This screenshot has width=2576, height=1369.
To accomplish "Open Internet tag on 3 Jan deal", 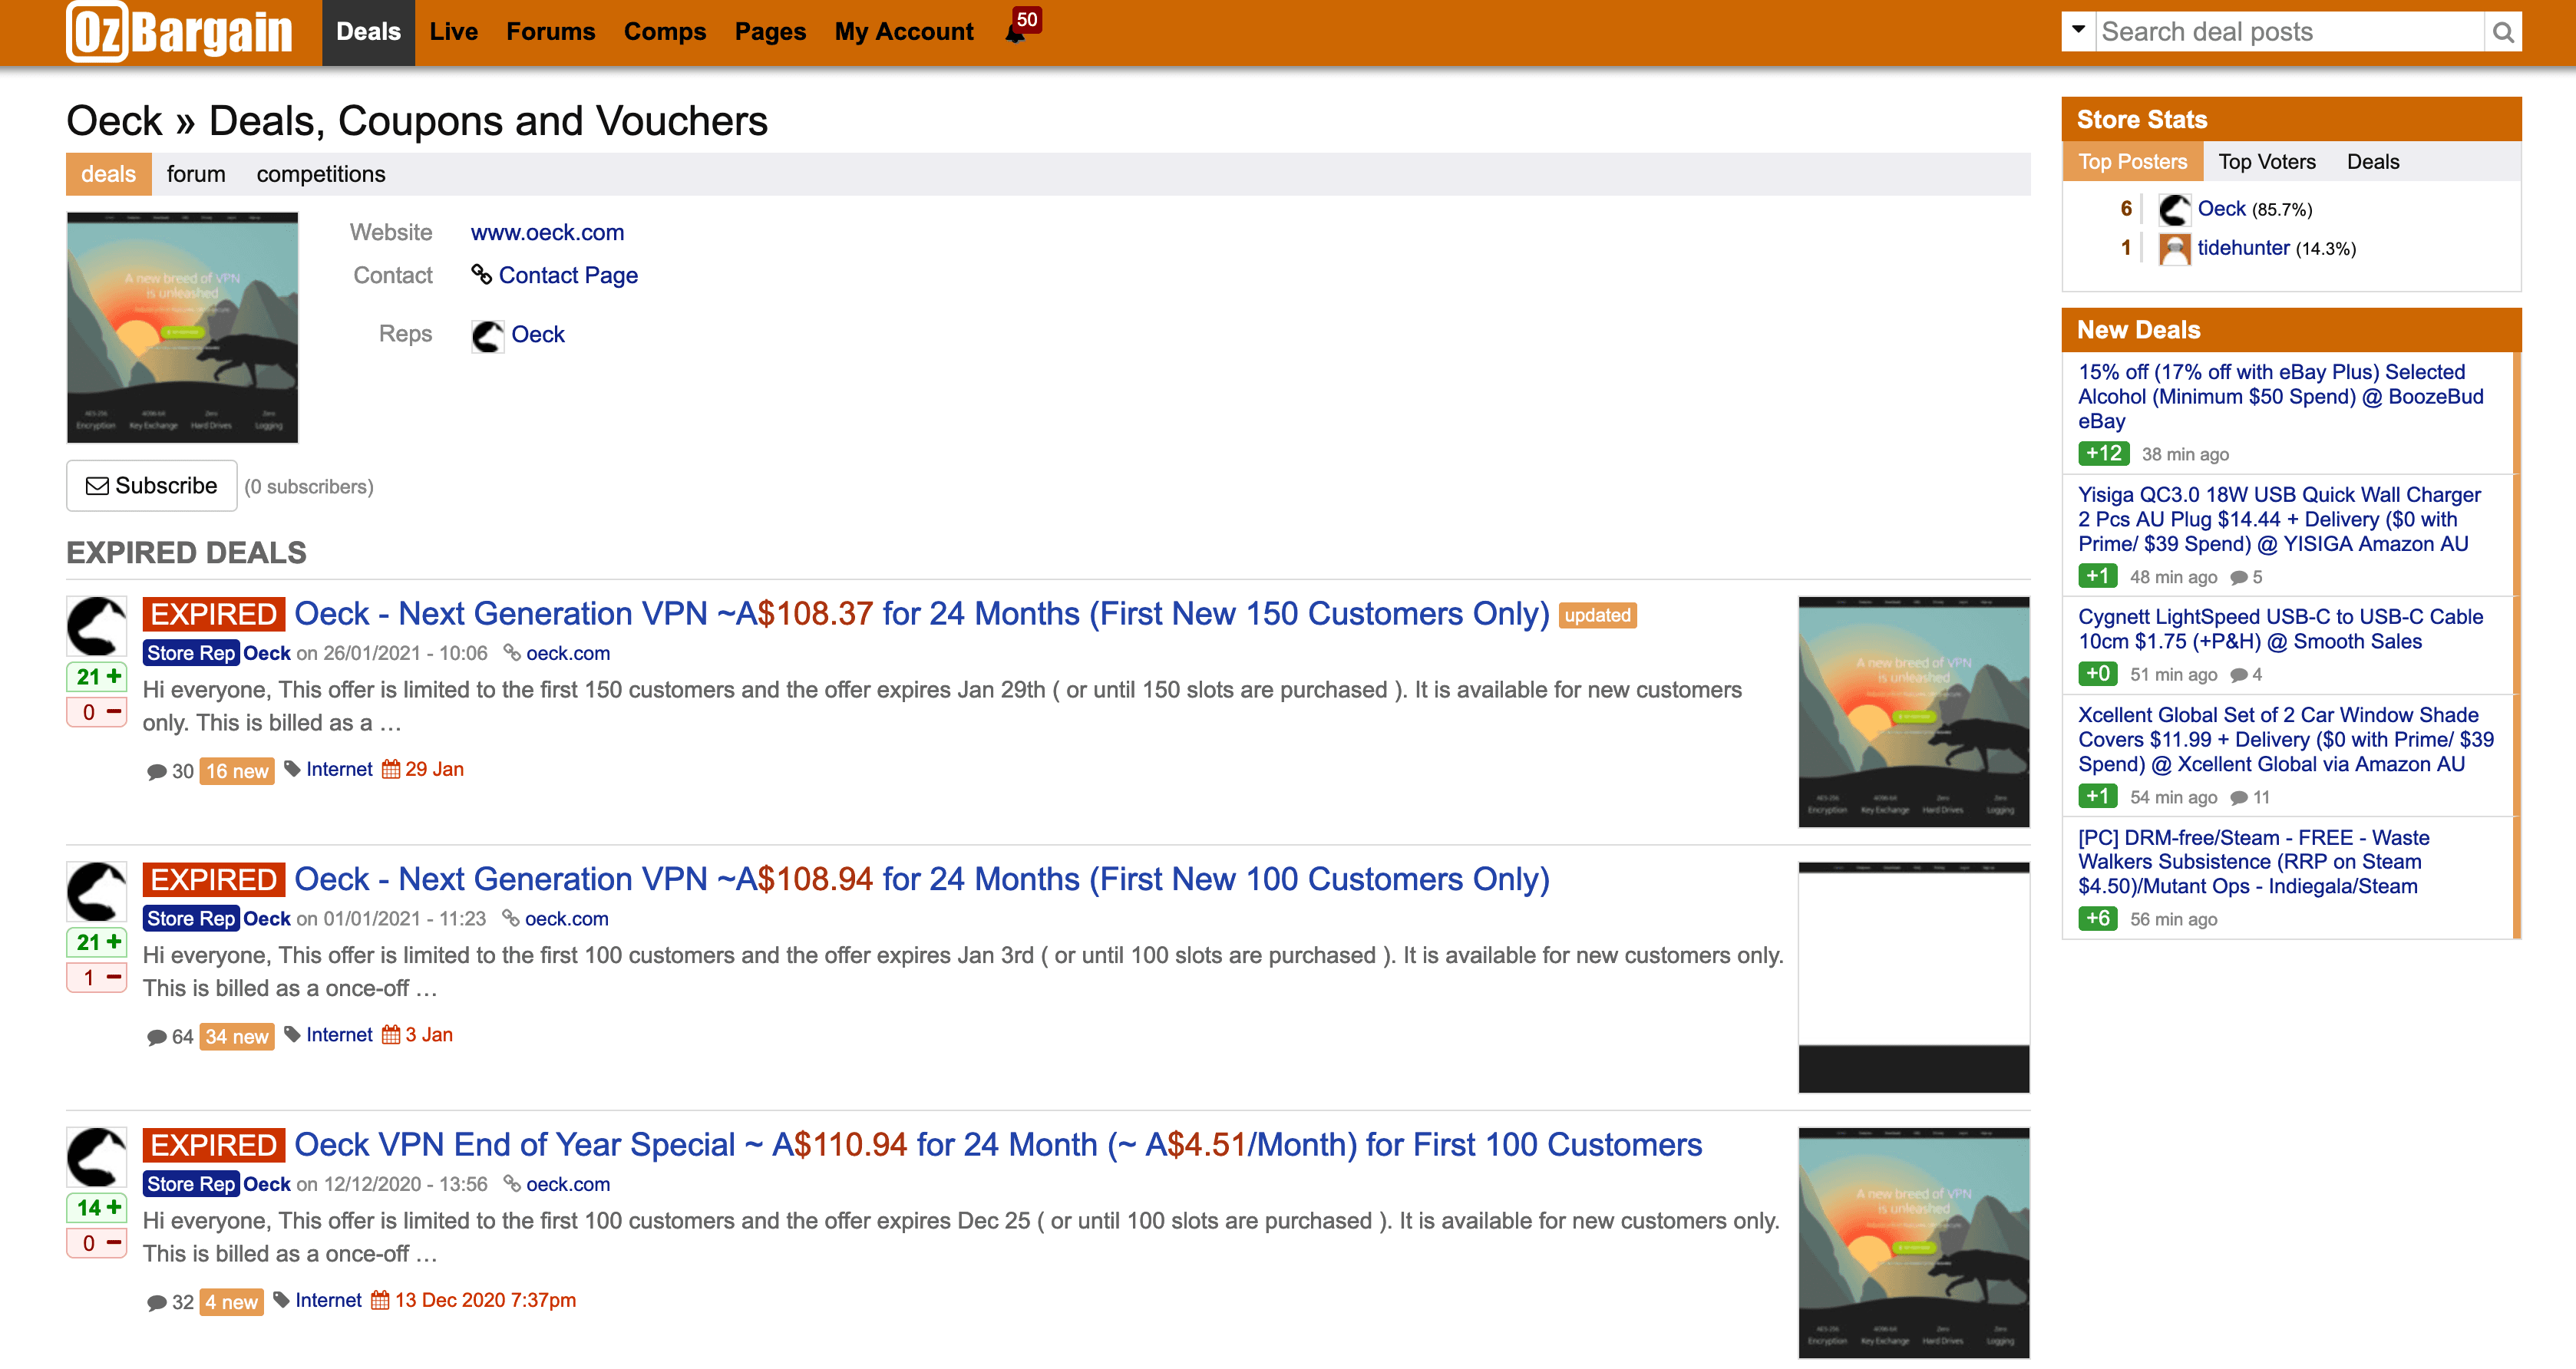I will click(x=339, y=1035).
